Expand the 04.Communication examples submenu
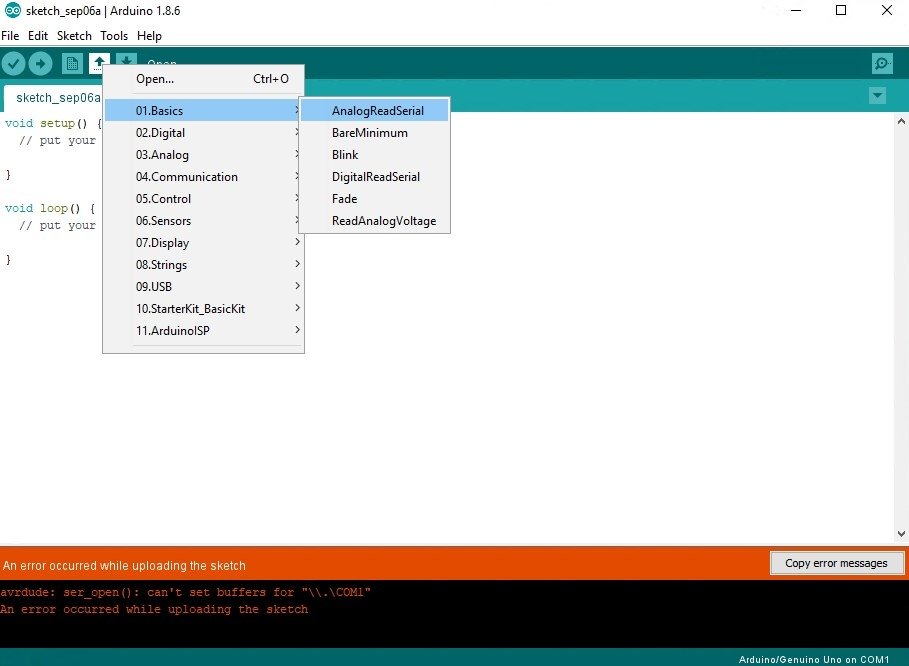909x666 pixels. [186, 176]
